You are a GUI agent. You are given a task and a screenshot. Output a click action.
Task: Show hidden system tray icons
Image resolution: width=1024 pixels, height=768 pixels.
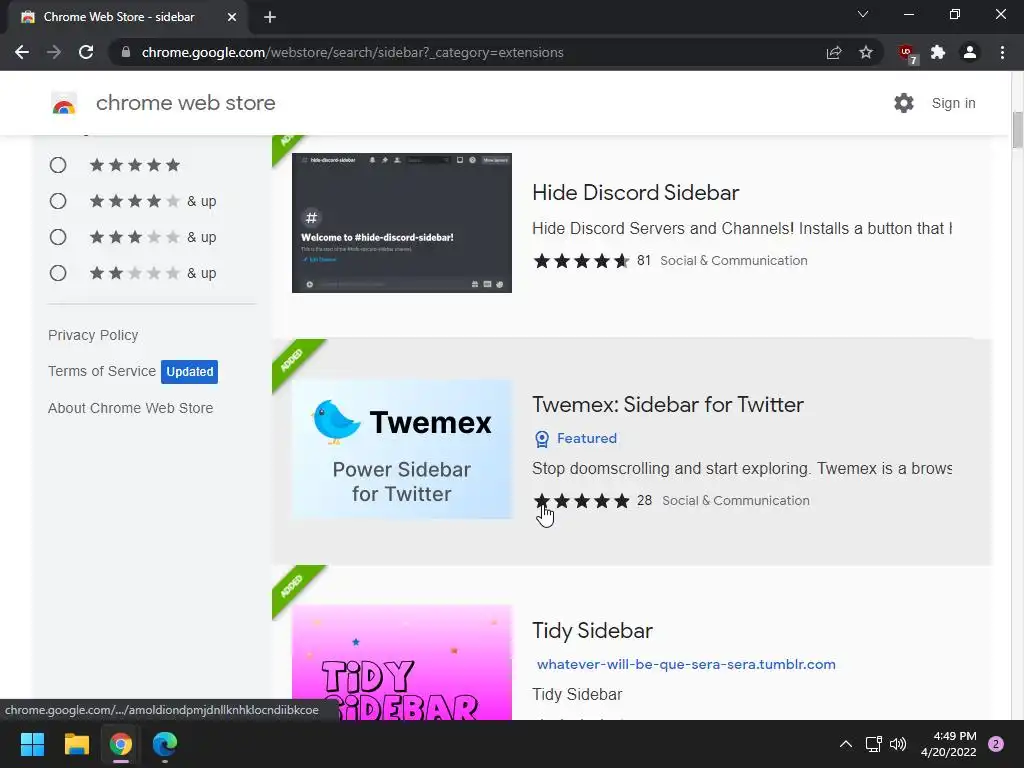click(x=846, y=744)
